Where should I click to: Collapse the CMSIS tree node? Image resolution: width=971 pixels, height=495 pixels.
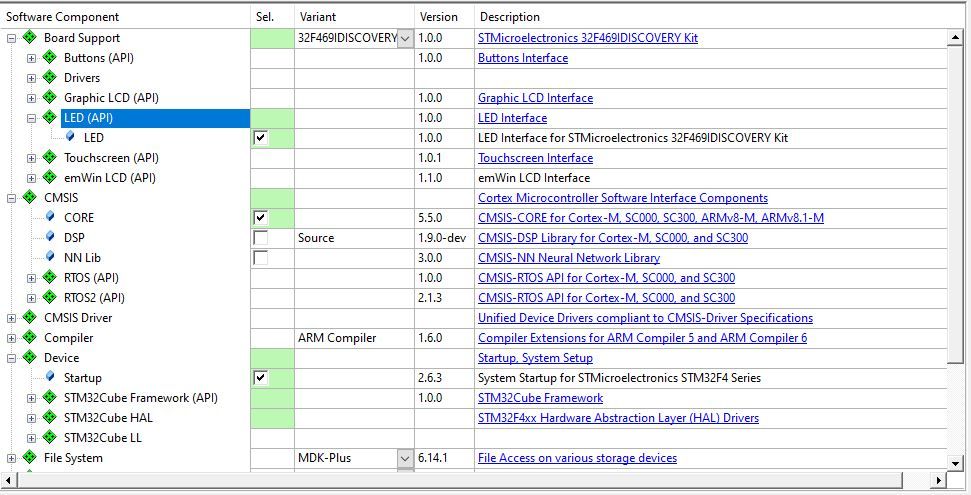pos(11,198)
